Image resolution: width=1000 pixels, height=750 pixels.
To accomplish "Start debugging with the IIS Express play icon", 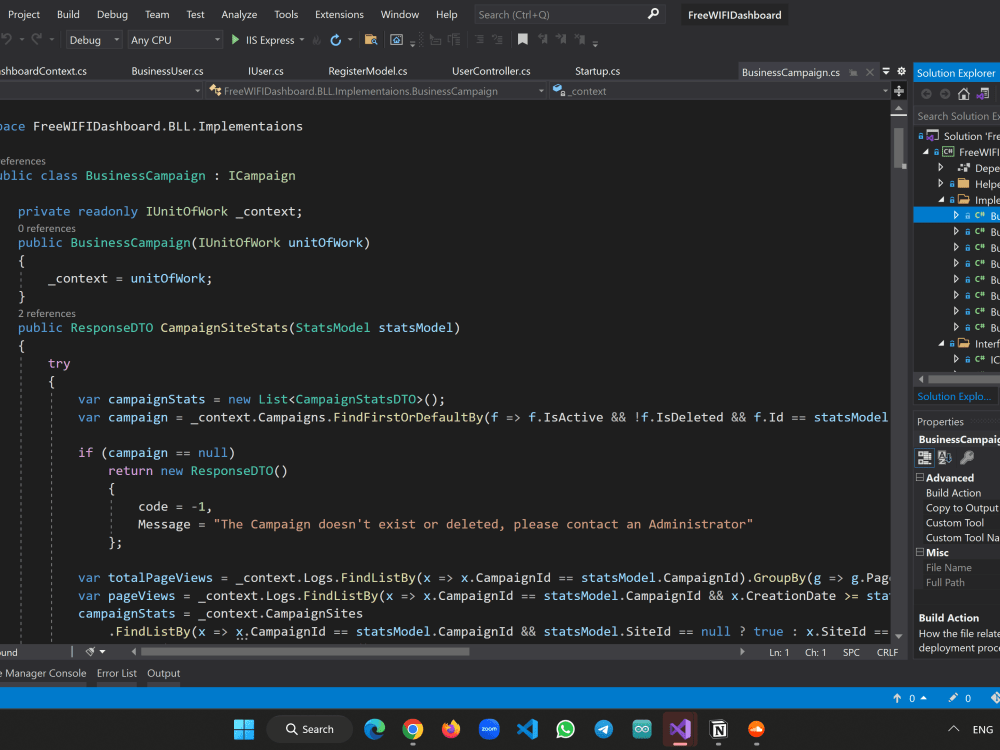I will click(235, 40).
